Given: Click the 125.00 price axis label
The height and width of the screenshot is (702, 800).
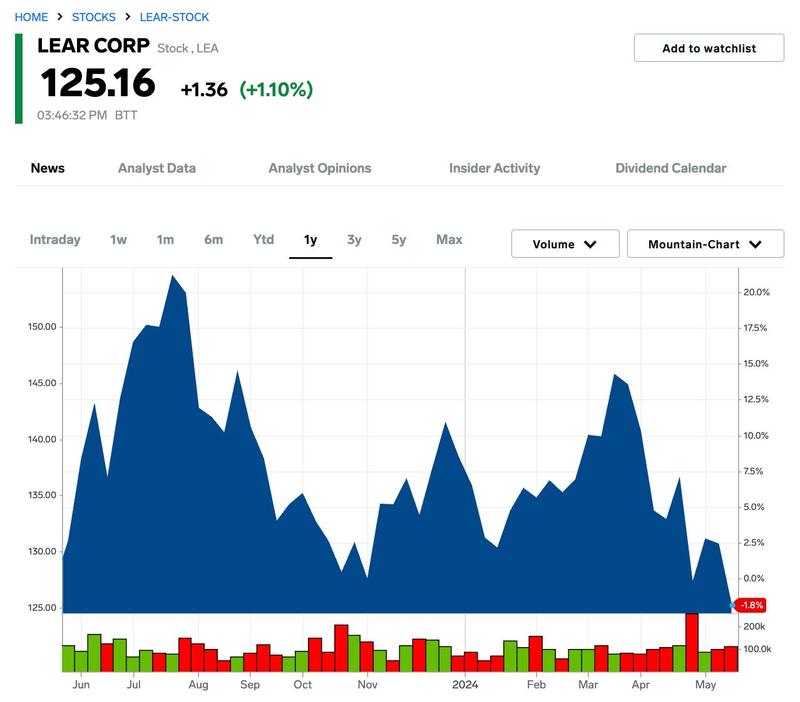Looking at the screenshot, I should pyautogui.click(x=42, y=607).
